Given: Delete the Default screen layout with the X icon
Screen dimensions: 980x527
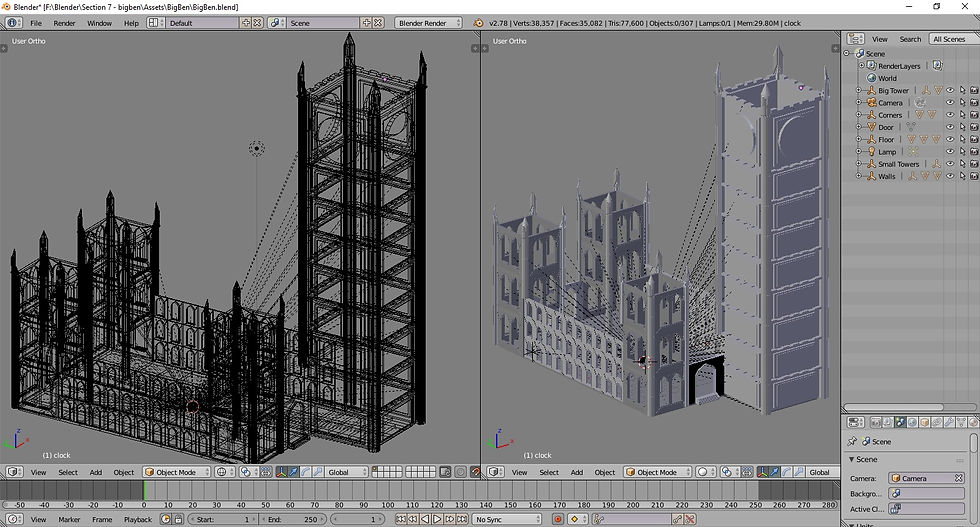Looking at the screenshot, I should [257, 23].
